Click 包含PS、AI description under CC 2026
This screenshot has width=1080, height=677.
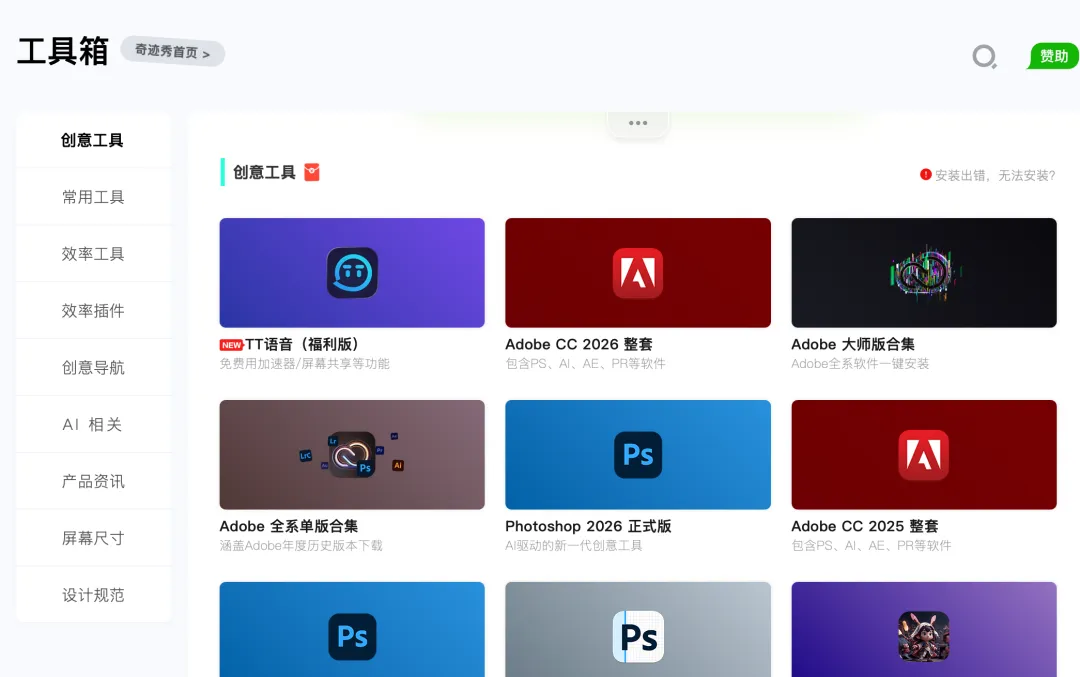(585, 364)
